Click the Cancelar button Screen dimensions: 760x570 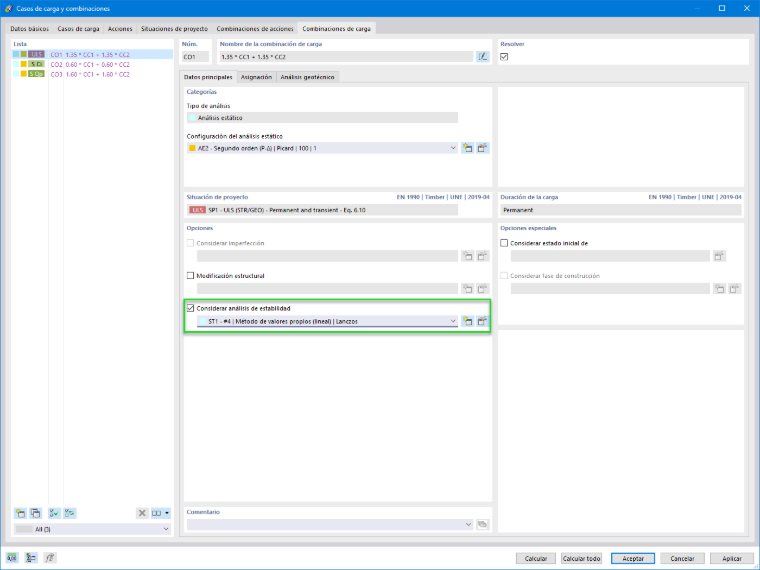(x=682, y=558)
